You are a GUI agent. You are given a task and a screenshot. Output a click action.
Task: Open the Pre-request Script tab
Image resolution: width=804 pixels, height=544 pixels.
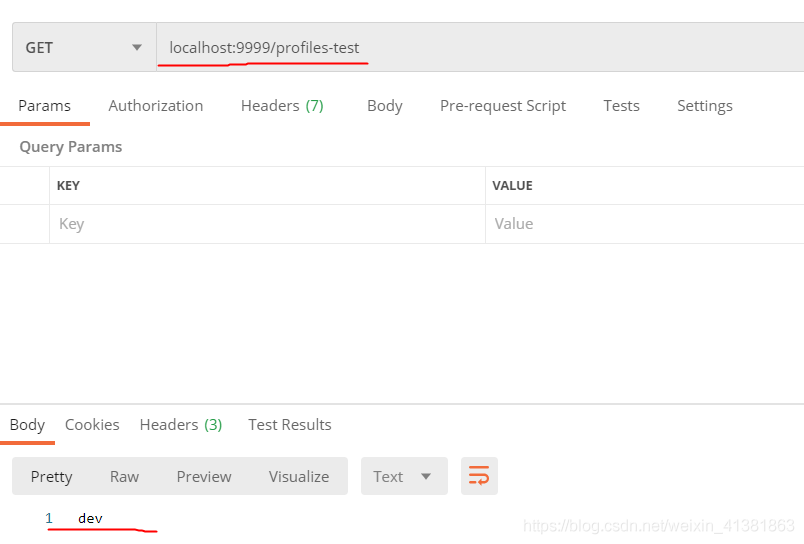[503, 106]
